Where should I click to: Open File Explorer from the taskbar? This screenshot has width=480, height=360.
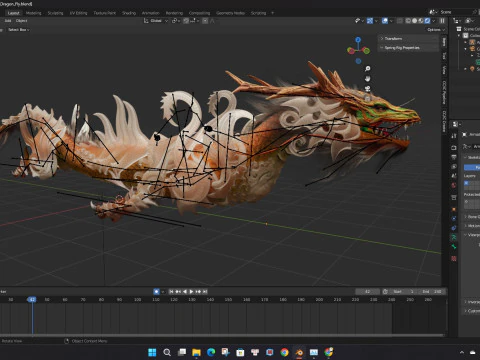[196, 352]
